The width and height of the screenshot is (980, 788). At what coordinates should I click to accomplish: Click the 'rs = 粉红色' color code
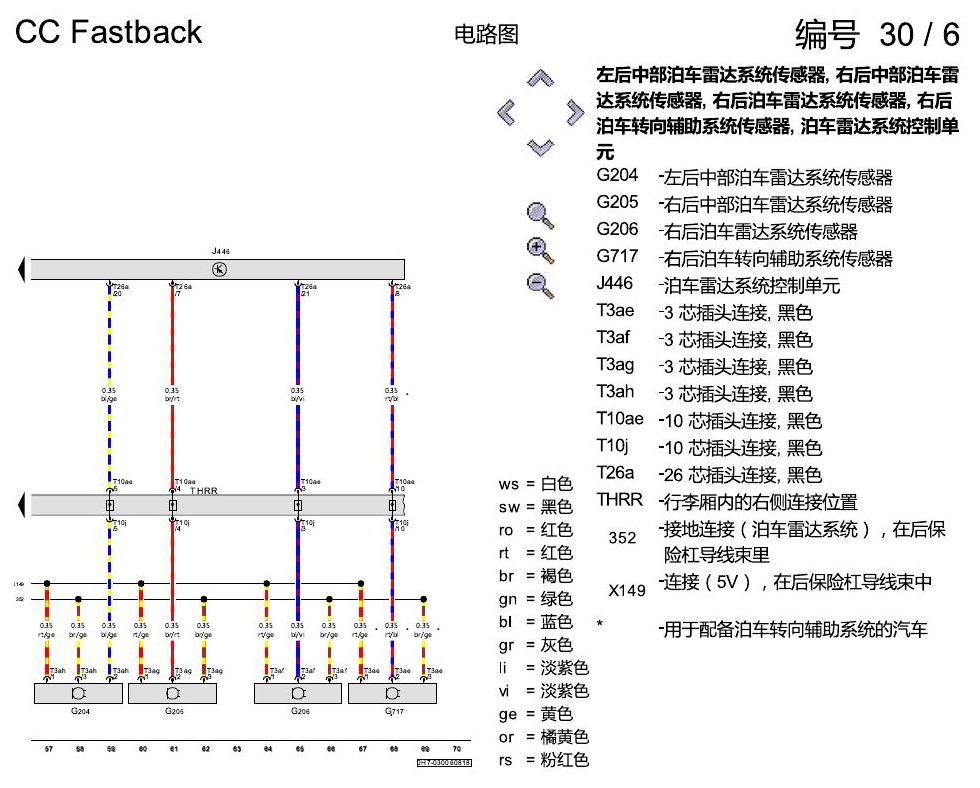544,760
